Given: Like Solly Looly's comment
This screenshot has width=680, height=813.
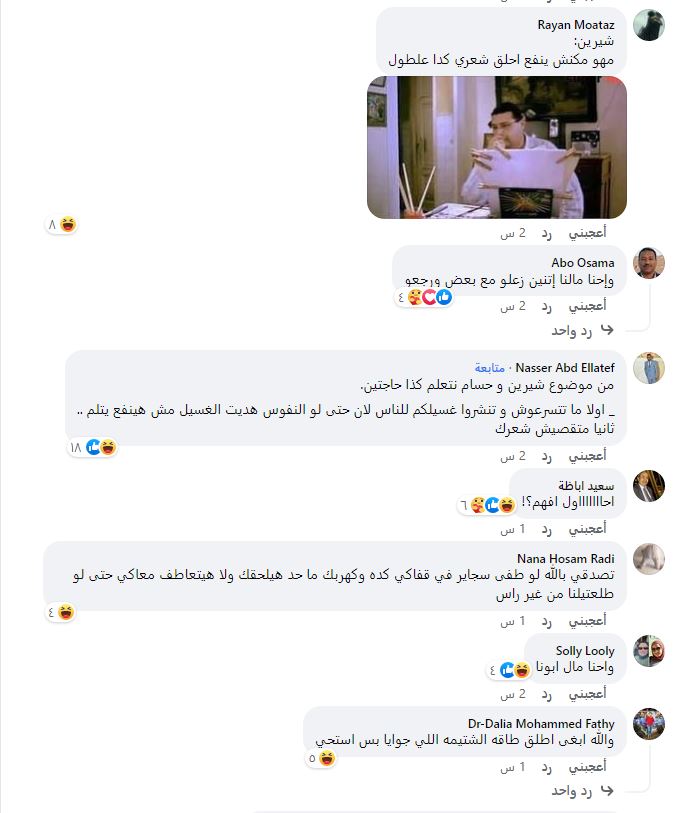Looking at the screenshot, I should 587,694.
